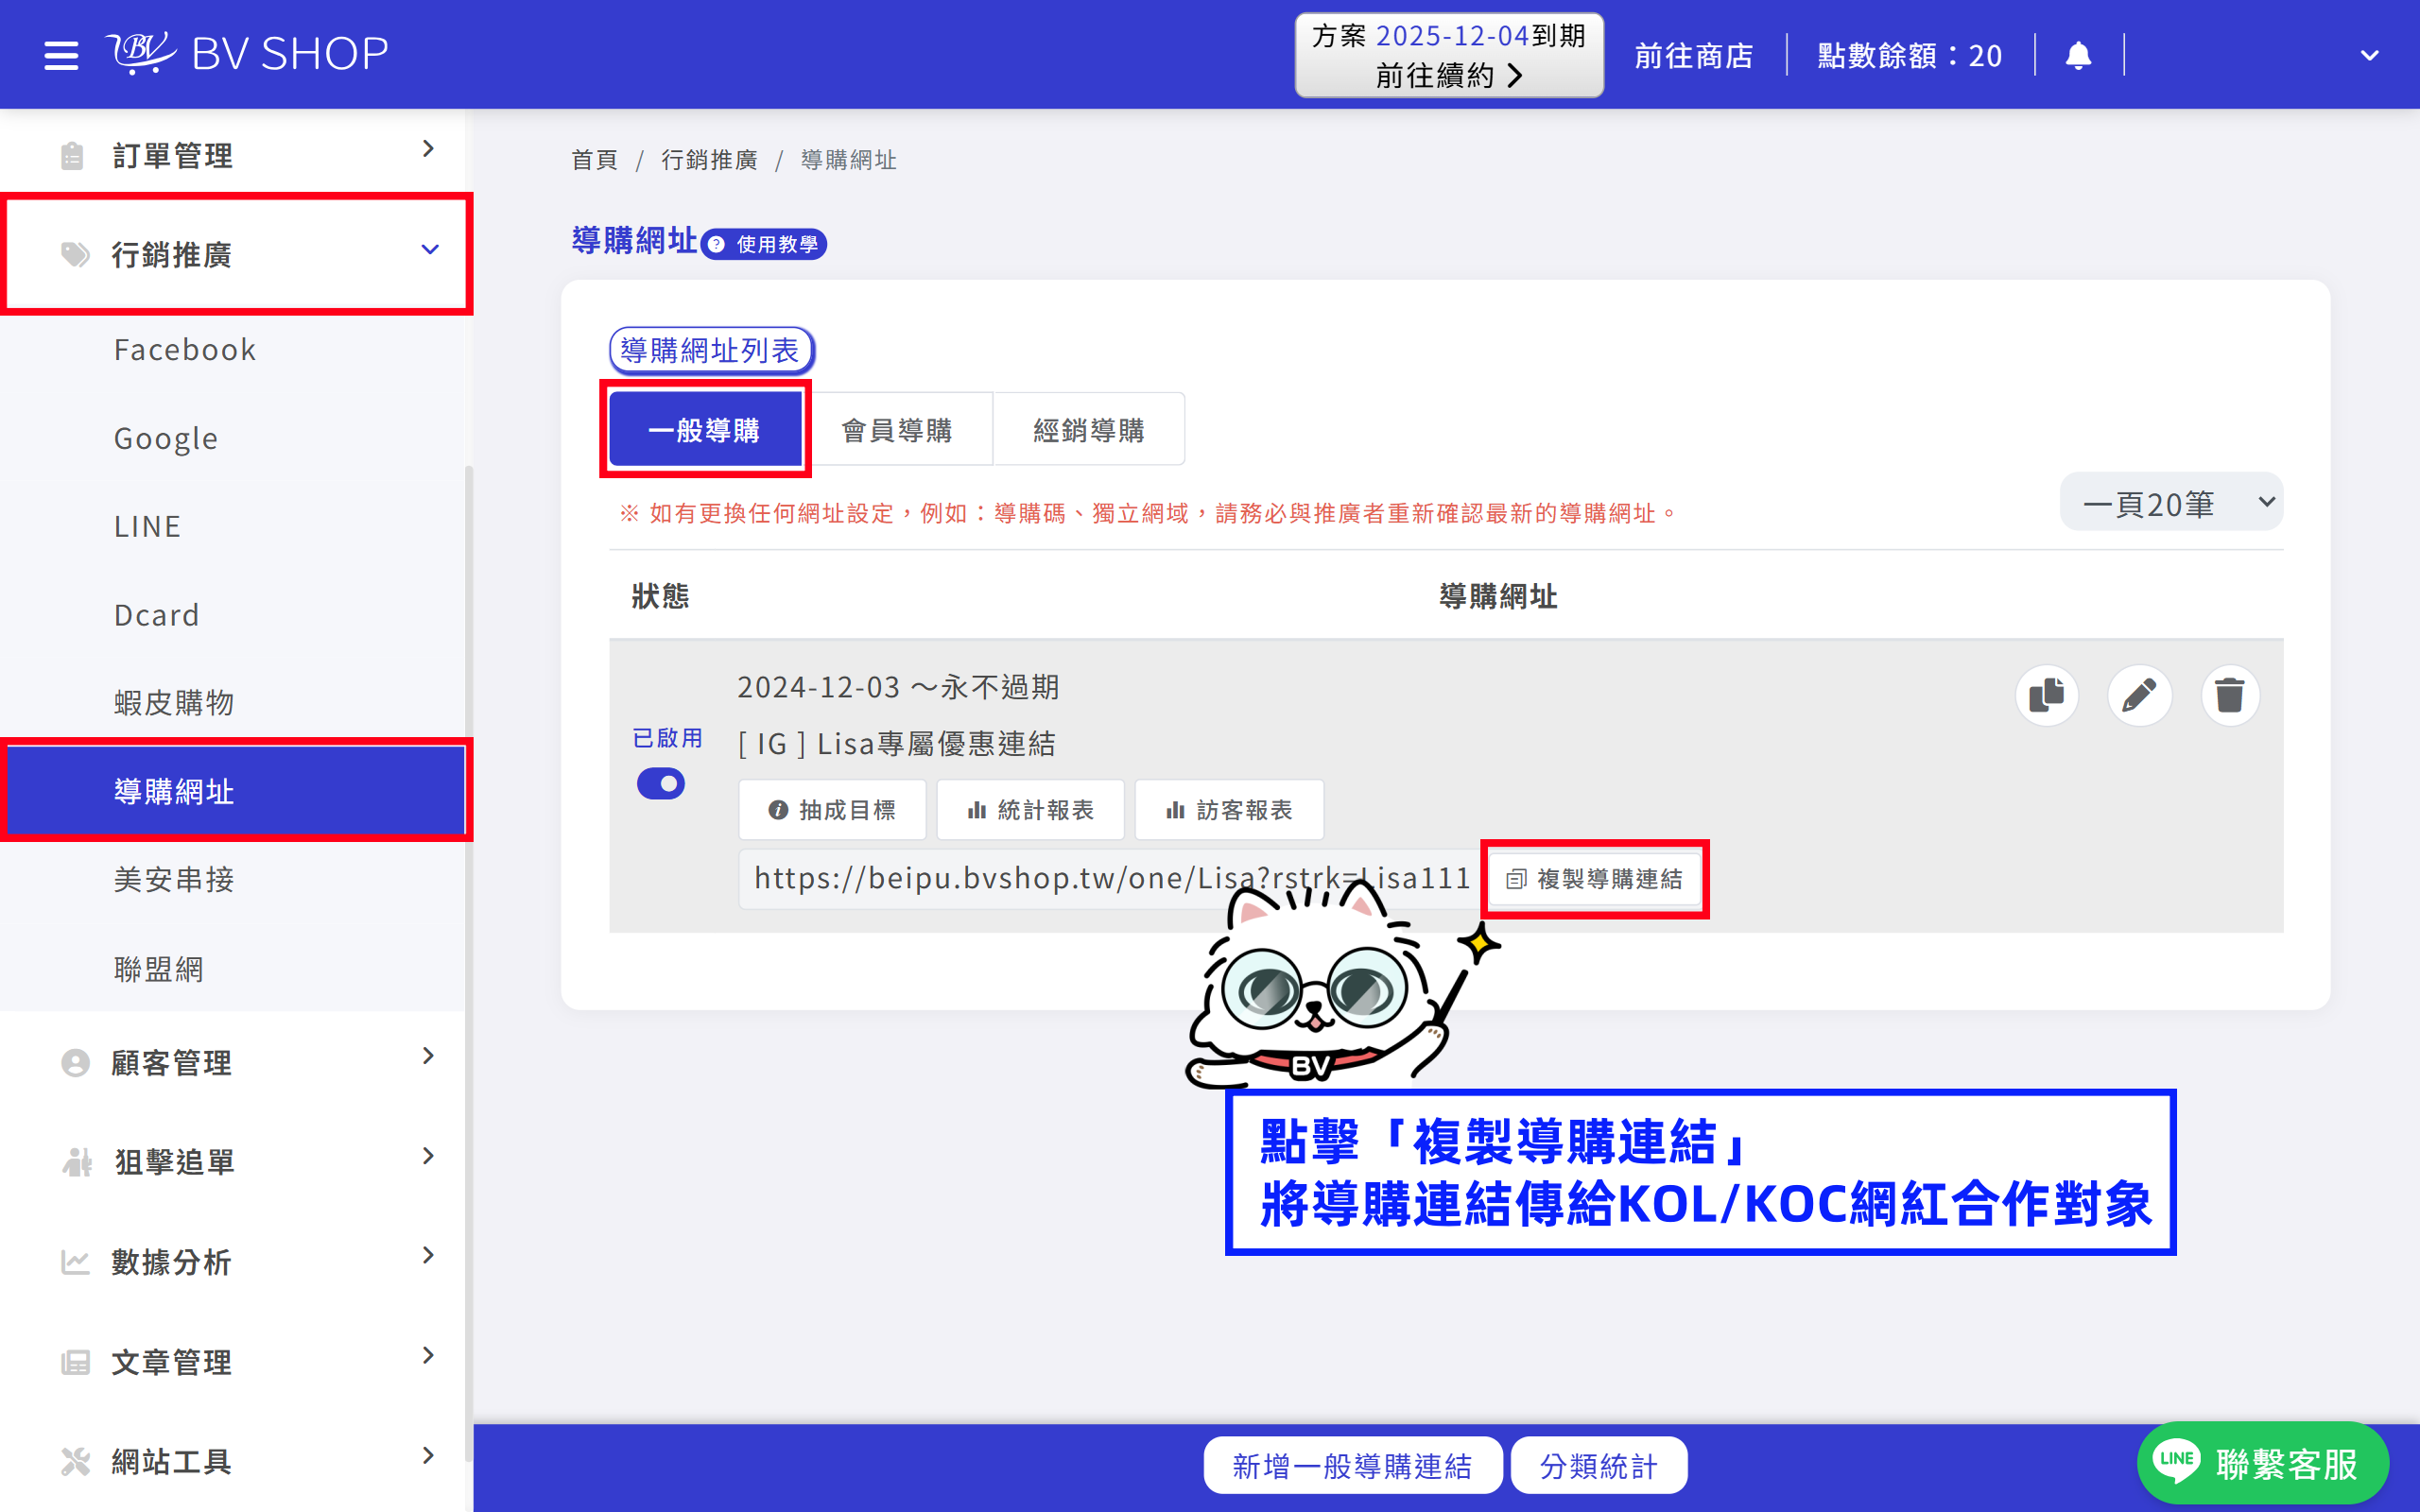2420x1512 pixels.
Task: Click the 行銷推廣 tag icon
Action: coord(75,254)
